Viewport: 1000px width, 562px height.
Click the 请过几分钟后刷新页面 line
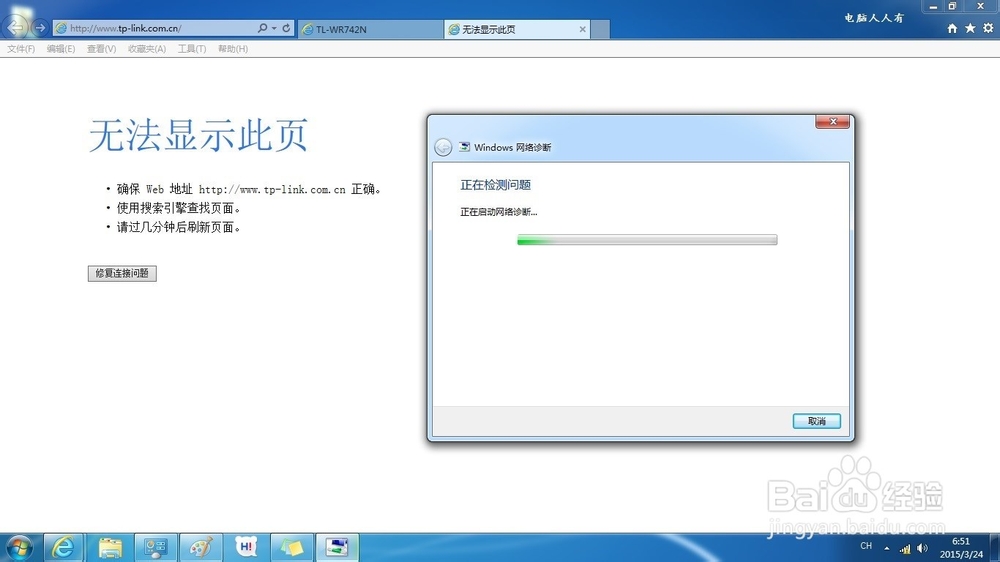pos(179,227)
